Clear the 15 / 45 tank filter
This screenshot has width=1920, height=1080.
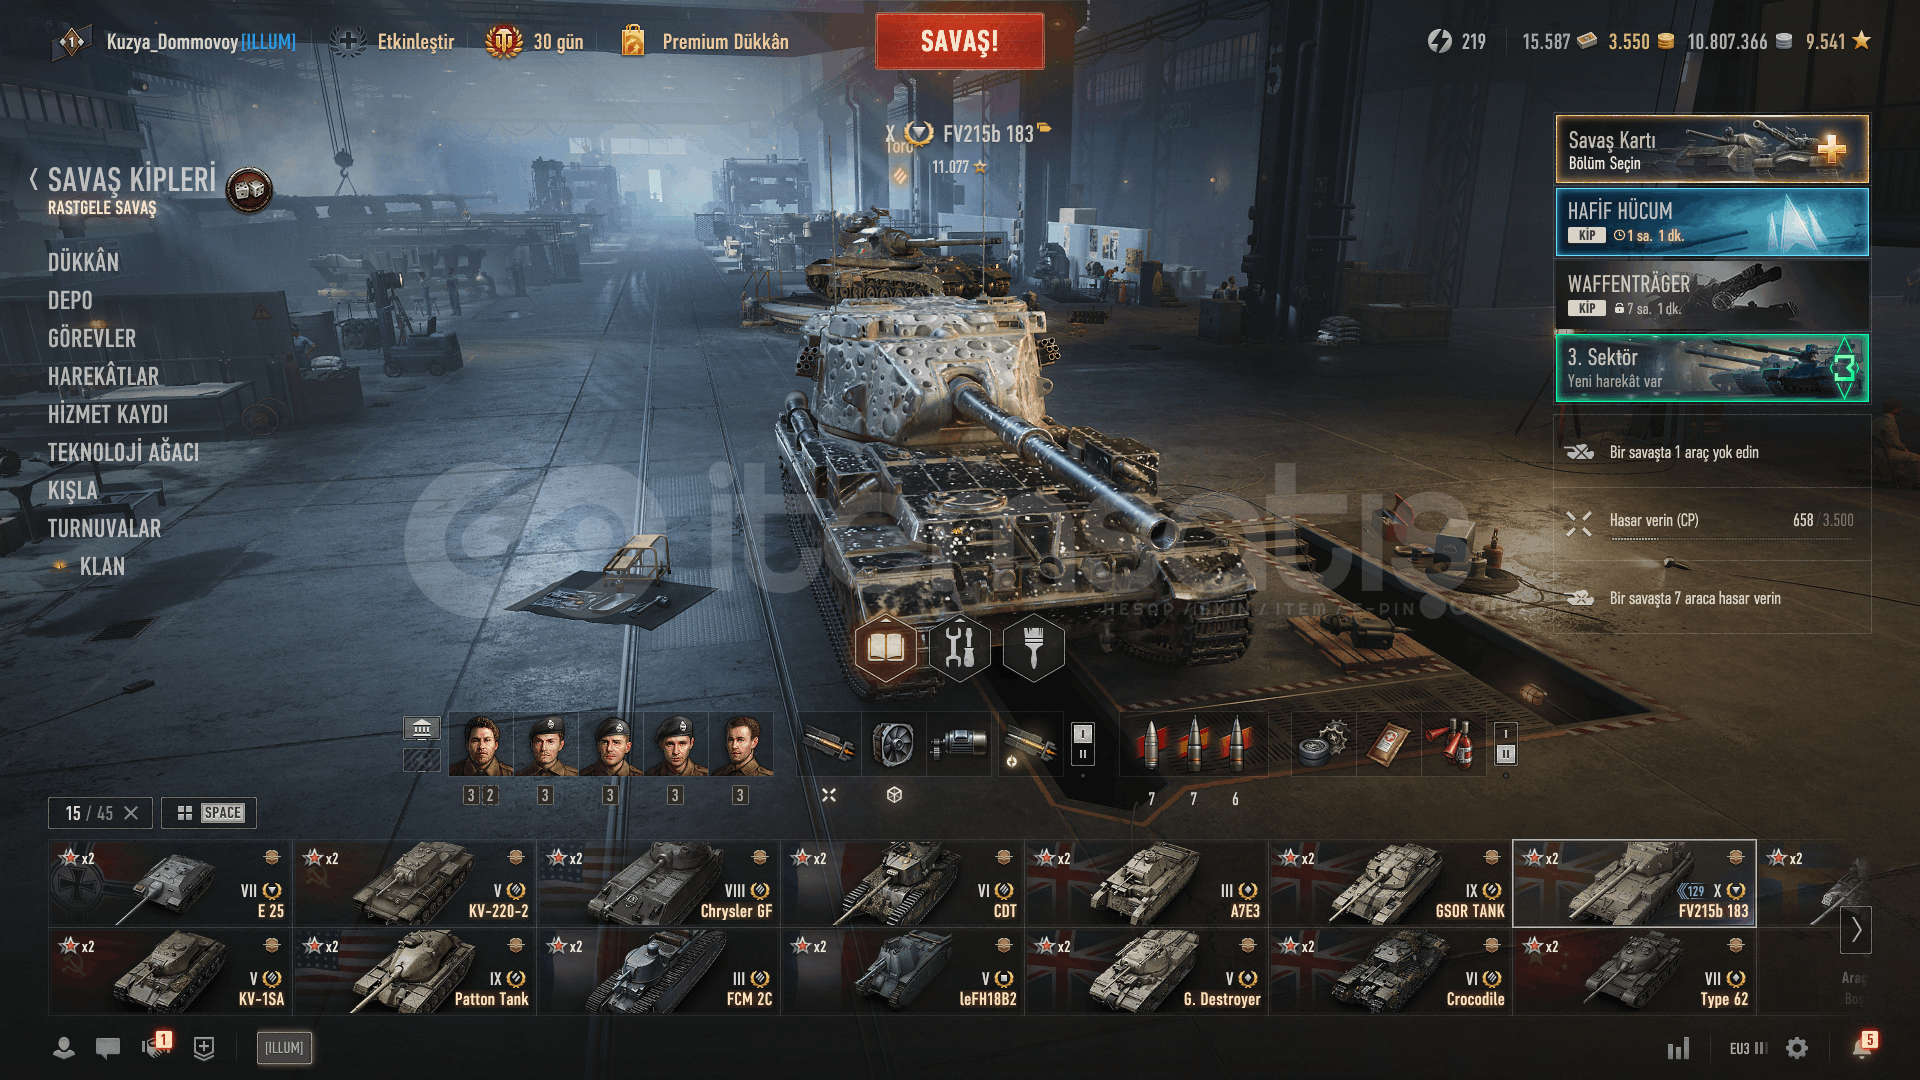pos(131,813)
